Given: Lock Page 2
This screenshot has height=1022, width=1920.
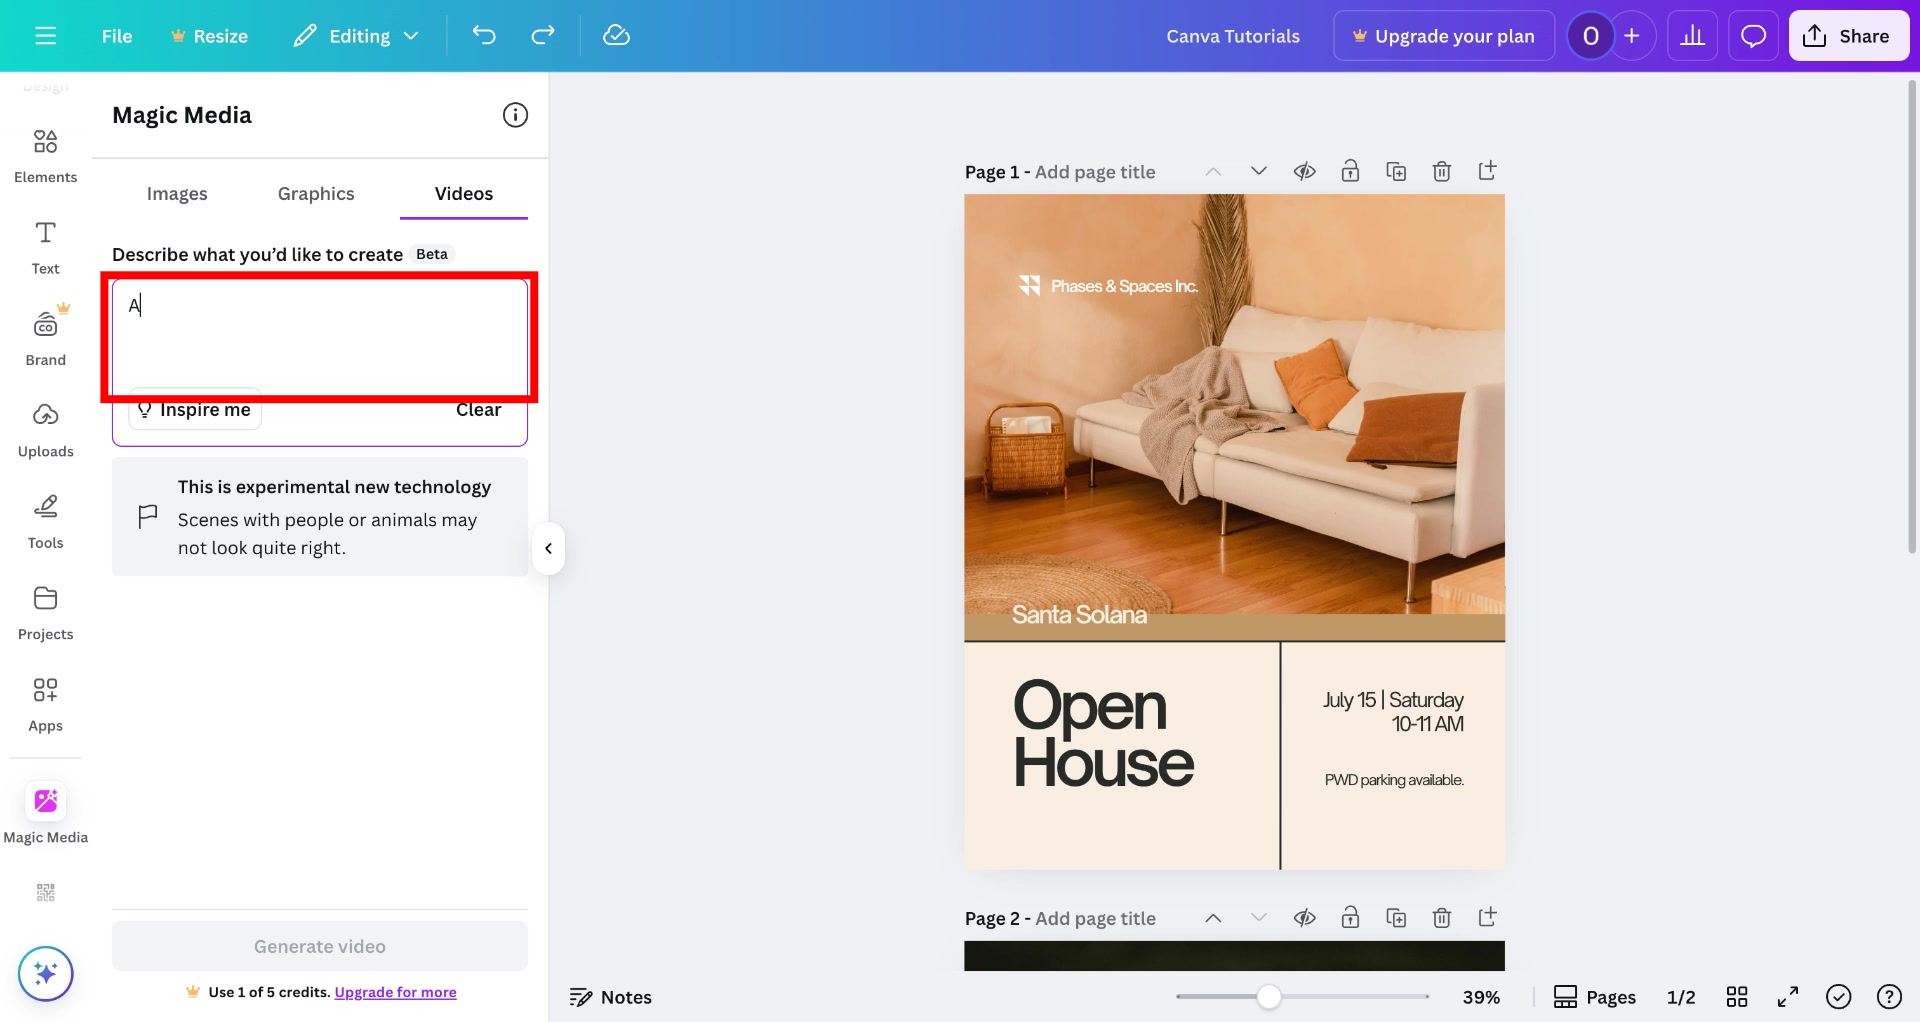Looking at the screenshot, I should coord(1351,917).
